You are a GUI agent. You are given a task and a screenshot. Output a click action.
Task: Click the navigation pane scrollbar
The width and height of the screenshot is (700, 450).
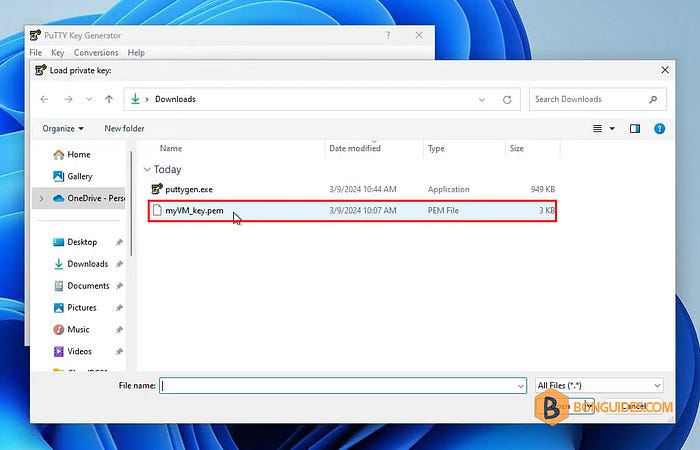click(131, 204)
